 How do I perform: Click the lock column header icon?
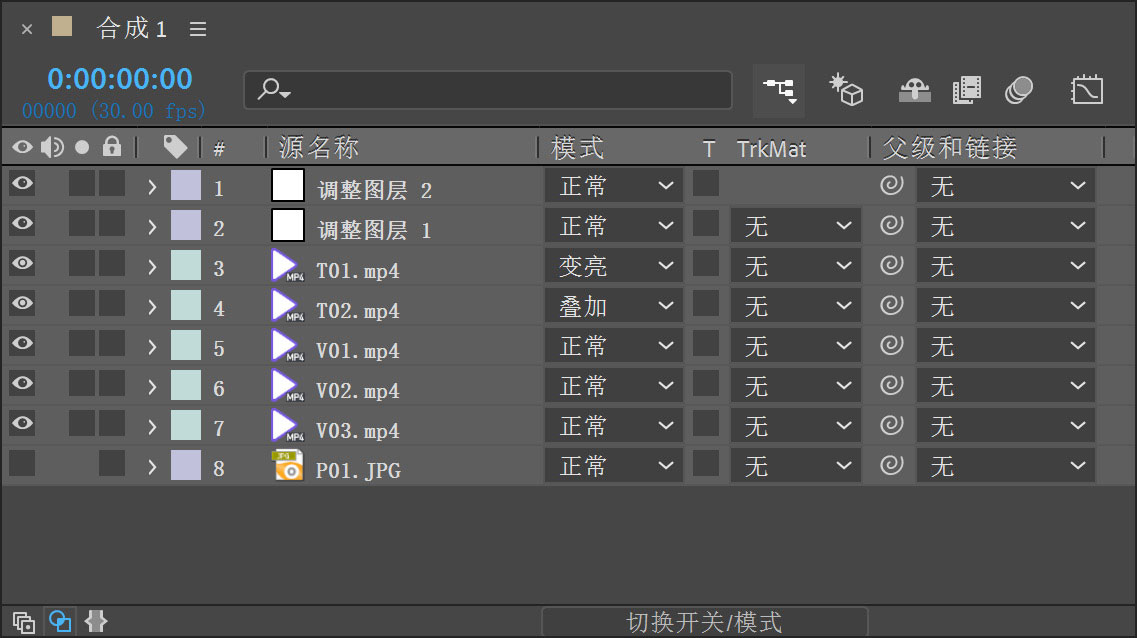112,146
